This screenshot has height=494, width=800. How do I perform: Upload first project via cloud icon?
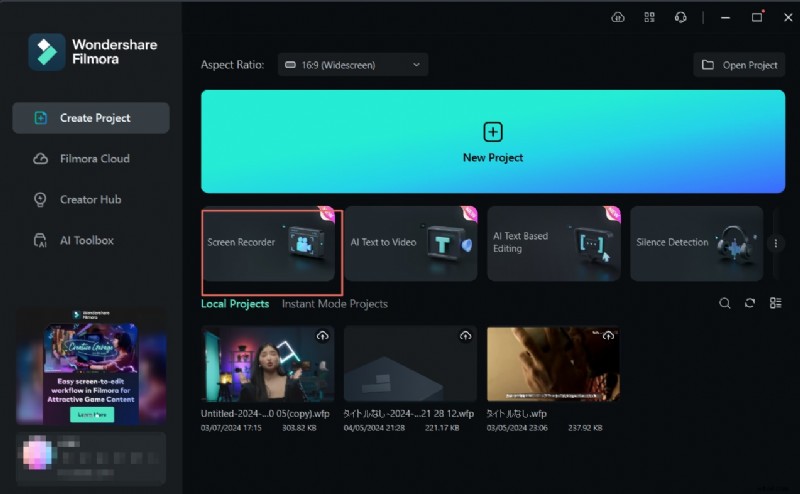coord(323,336)
